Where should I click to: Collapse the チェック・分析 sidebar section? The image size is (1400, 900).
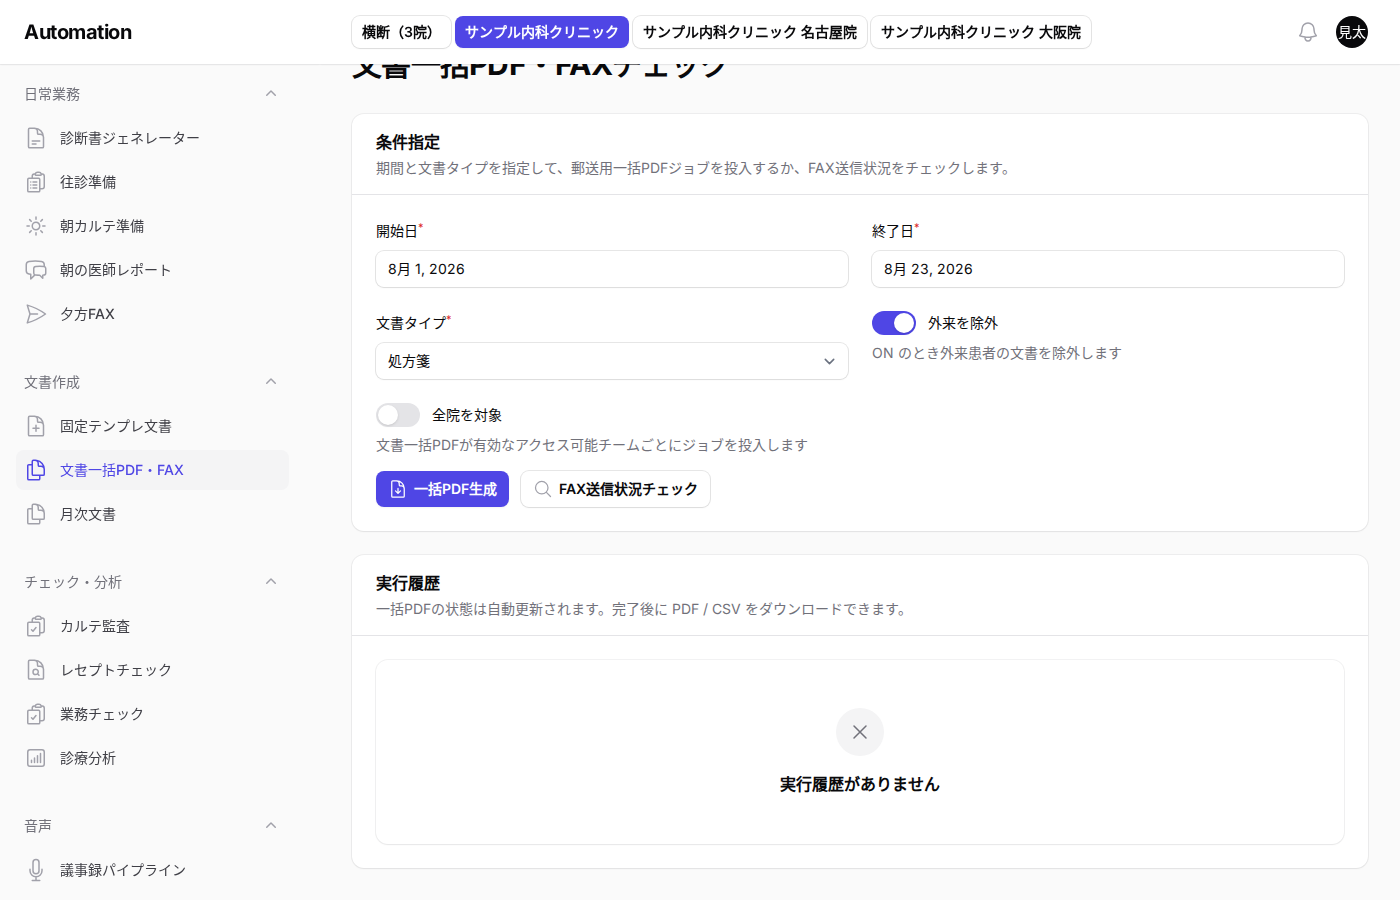point(271,582)
